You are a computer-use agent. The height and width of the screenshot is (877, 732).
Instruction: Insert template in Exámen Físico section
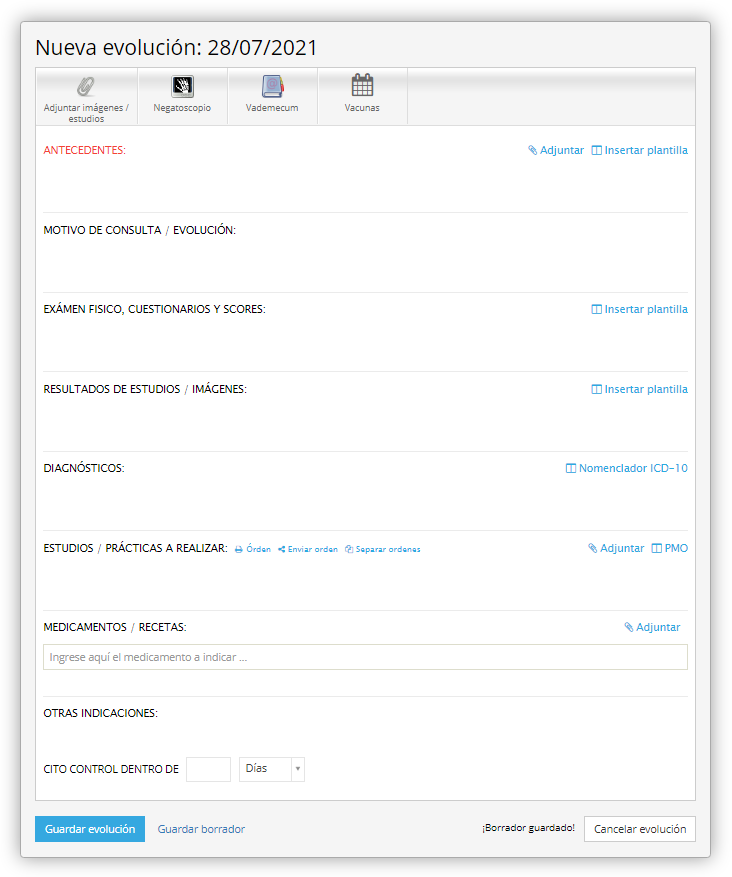640,309
